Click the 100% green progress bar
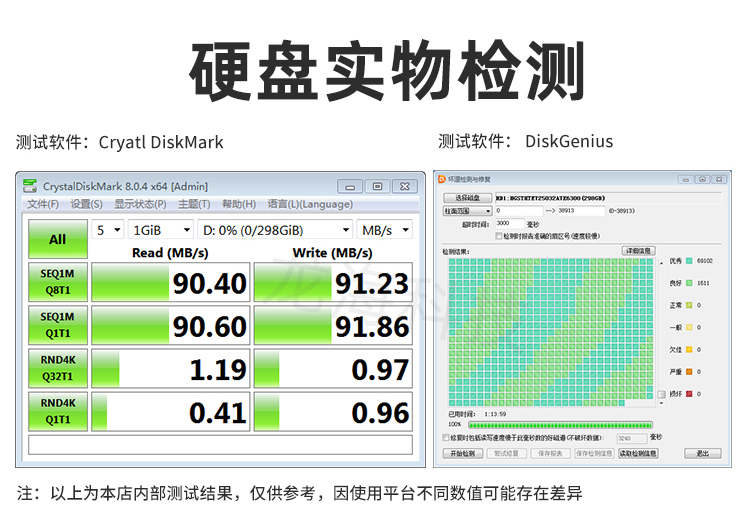 click(x=560, y=425)
